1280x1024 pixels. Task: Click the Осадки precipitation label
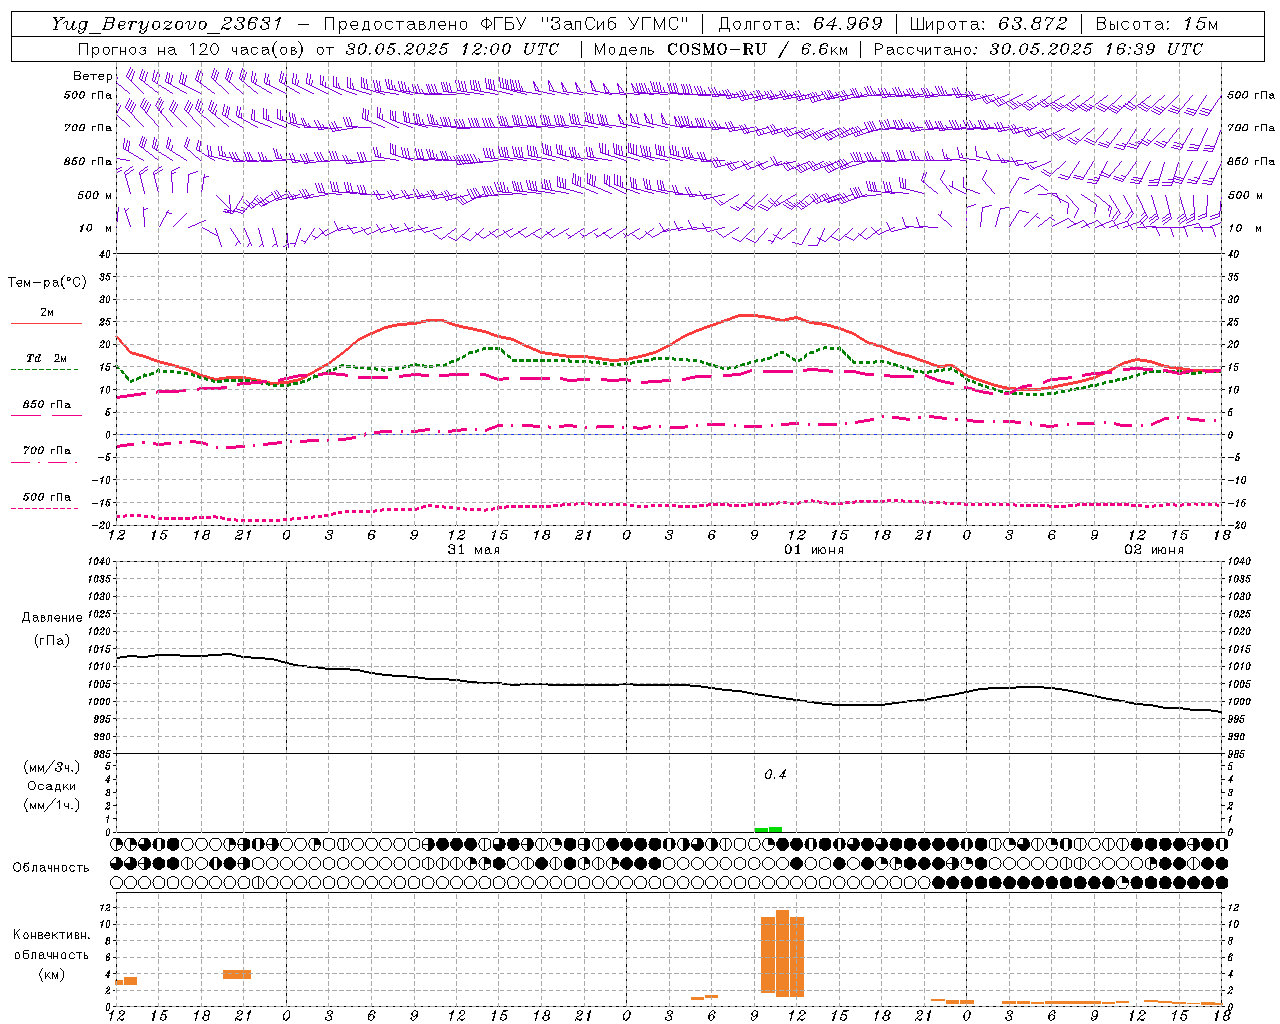click(51, 786)
